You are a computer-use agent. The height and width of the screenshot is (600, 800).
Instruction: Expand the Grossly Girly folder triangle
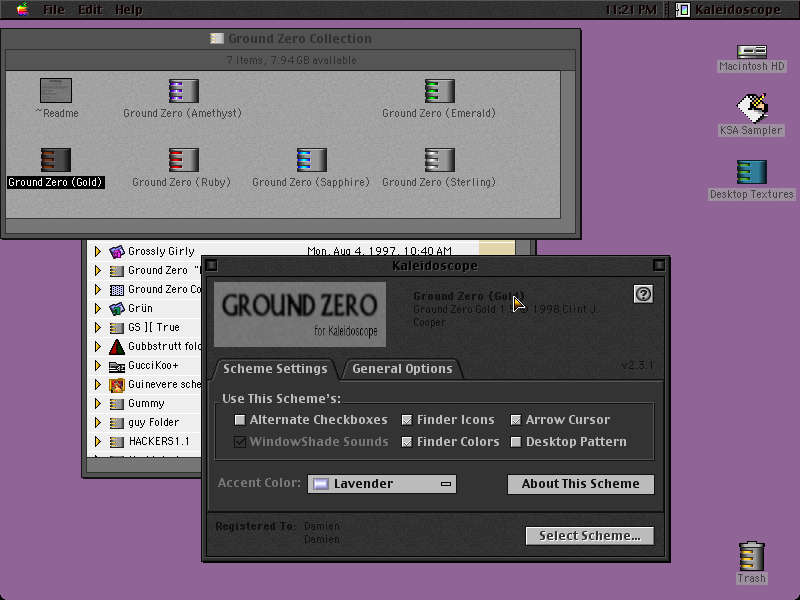[97, 251]
